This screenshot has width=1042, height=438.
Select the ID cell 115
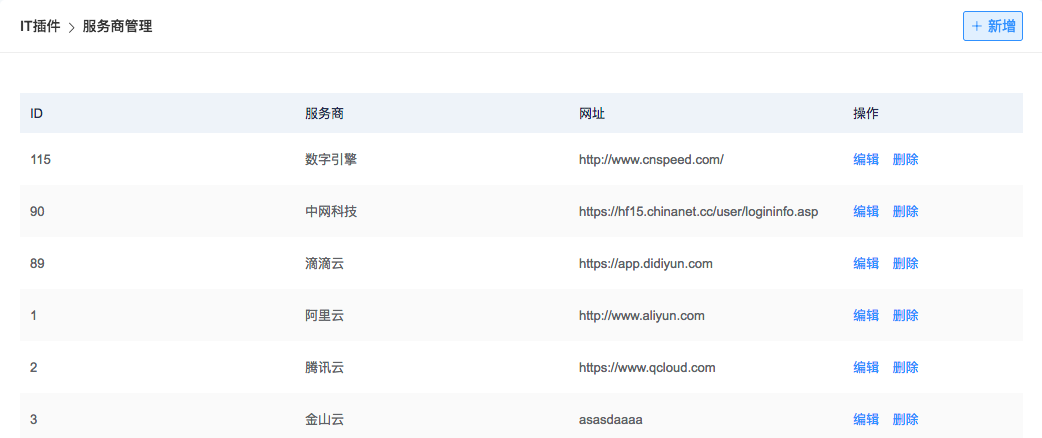click(x=39, y=160)
